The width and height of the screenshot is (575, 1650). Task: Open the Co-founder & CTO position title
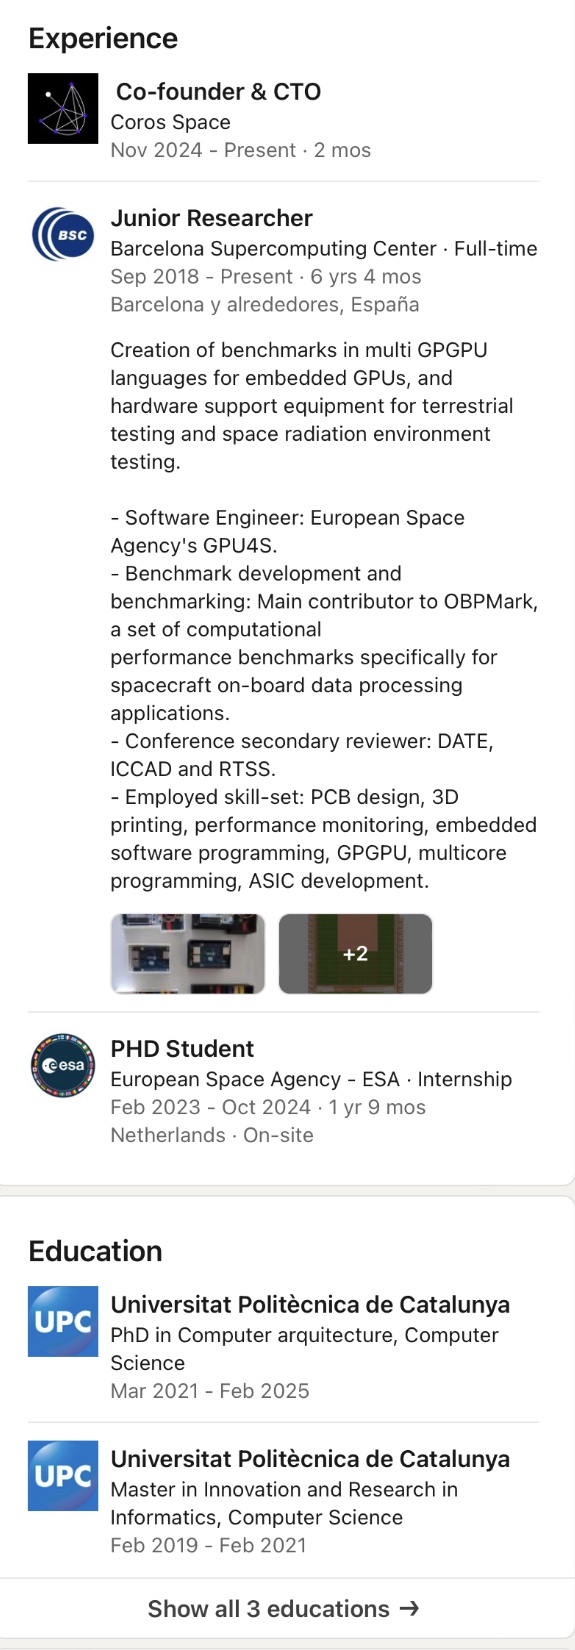point(219,92)
